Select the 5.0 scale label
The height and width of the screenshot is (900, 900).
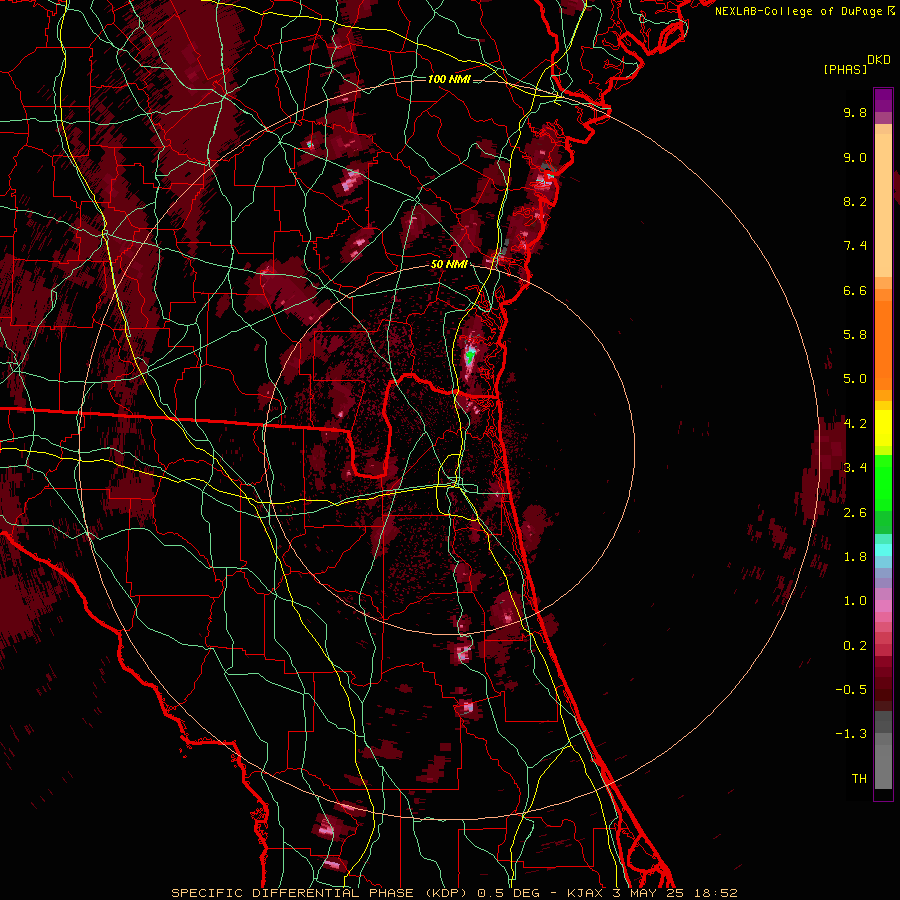[x=855, y=379]
